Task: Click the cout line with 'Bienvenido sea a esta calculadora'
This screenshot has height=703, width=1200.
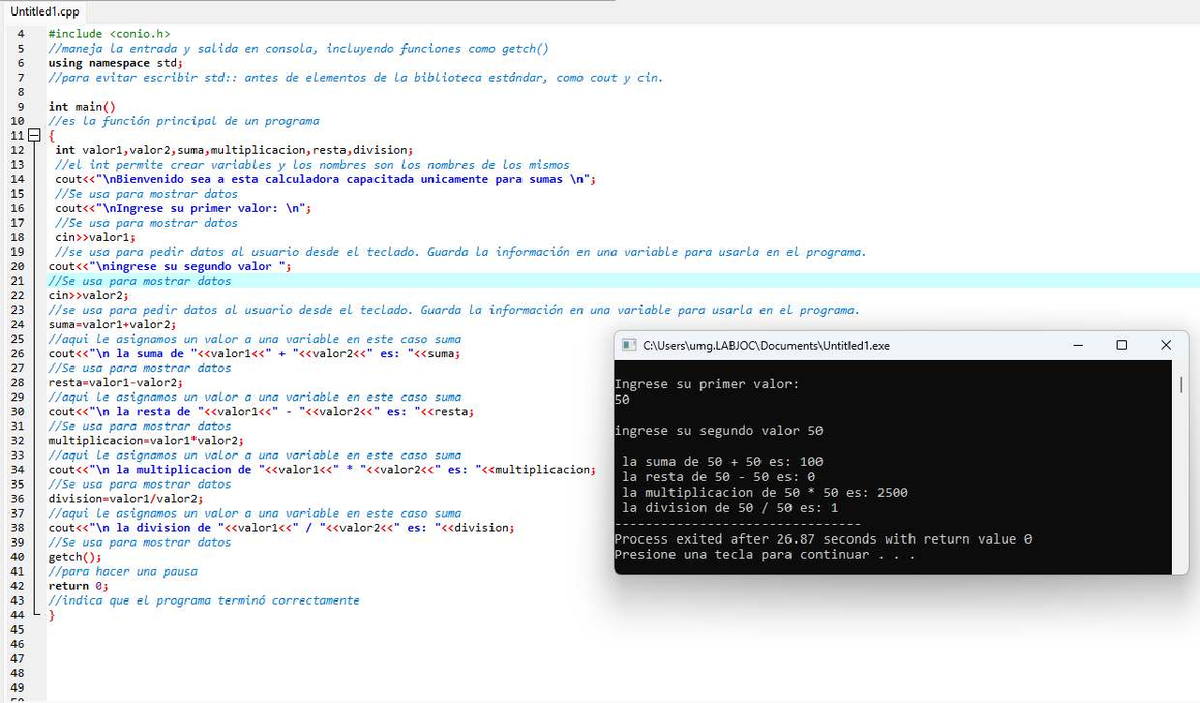Action: point(326,179)
